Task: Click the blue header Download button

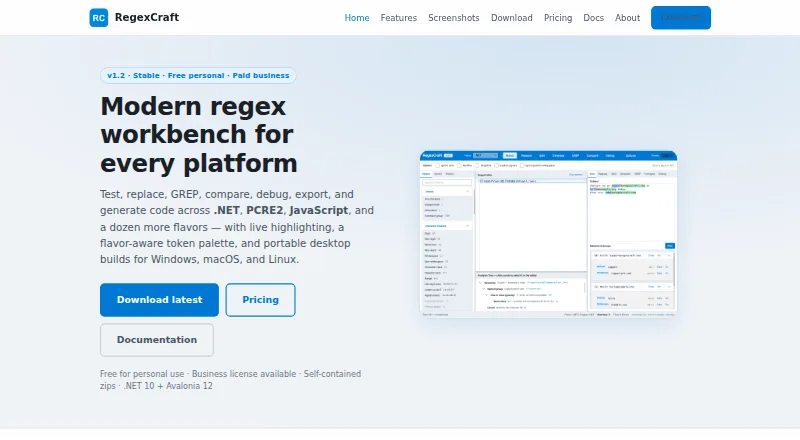Action: [x=681, y=18]
